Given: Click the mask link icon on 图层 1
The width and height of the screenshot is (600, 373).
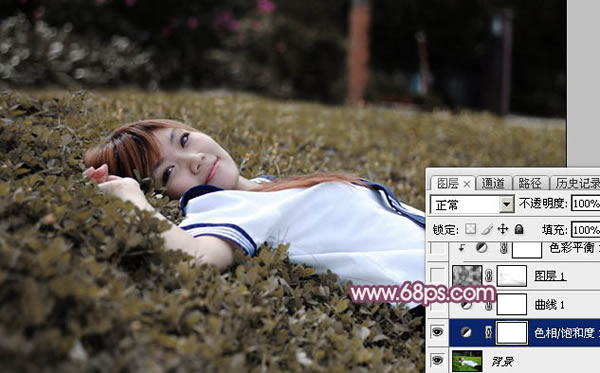Looking at the screenshot, I should tap(489, 276).
